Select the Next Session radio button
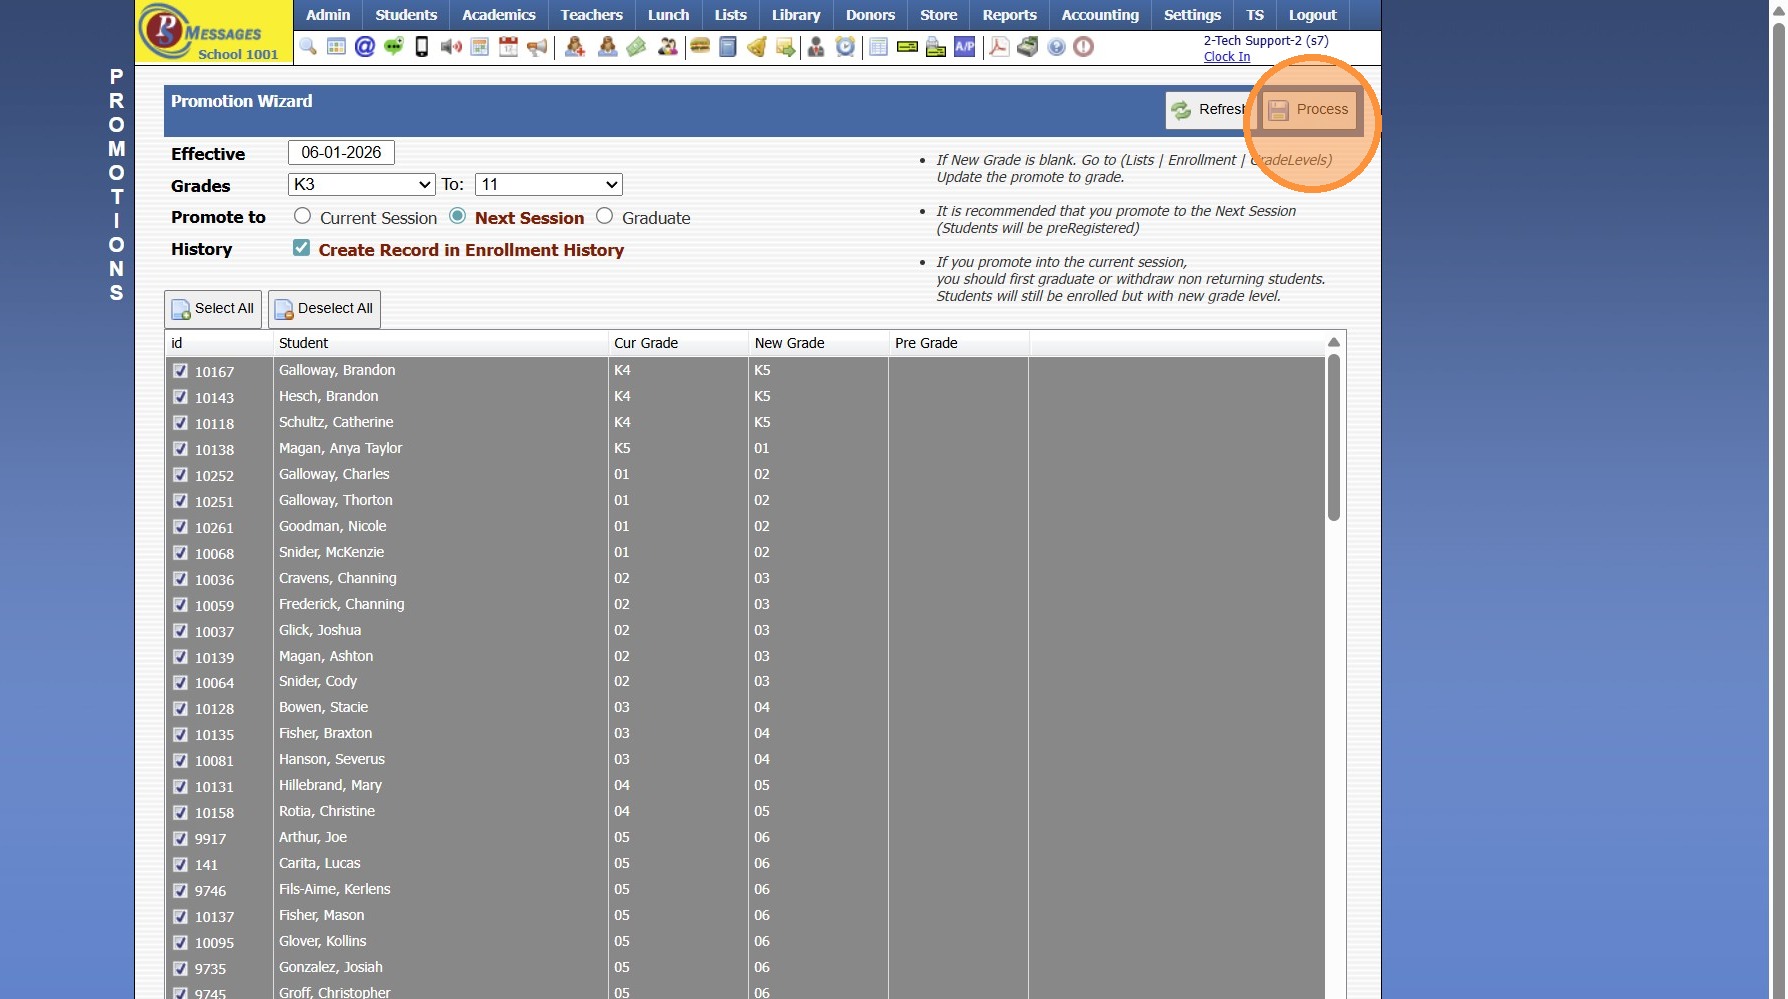The width and height of the screenshot is (1788, 999). click(x=458, y=216)
